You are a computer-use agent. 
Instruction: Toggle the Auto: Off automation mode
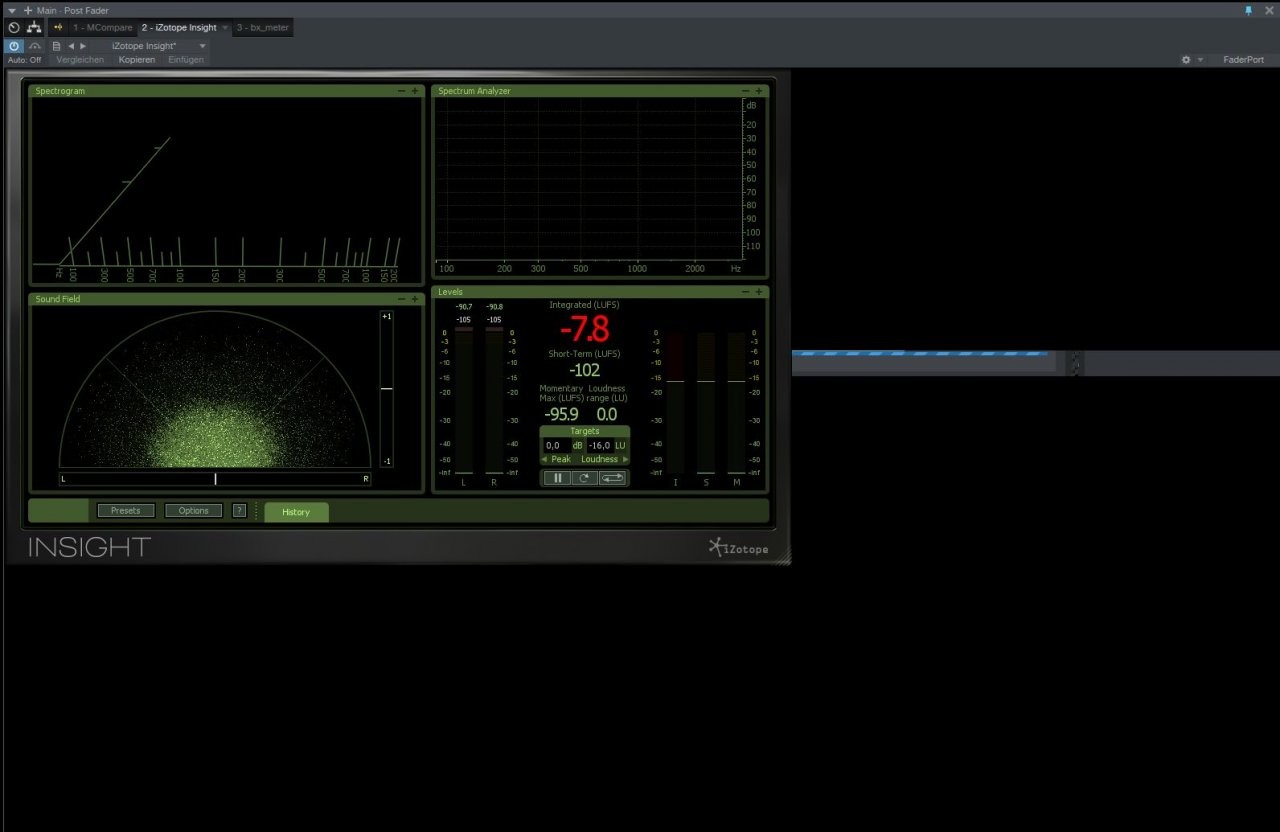click(x=25, y=60)
